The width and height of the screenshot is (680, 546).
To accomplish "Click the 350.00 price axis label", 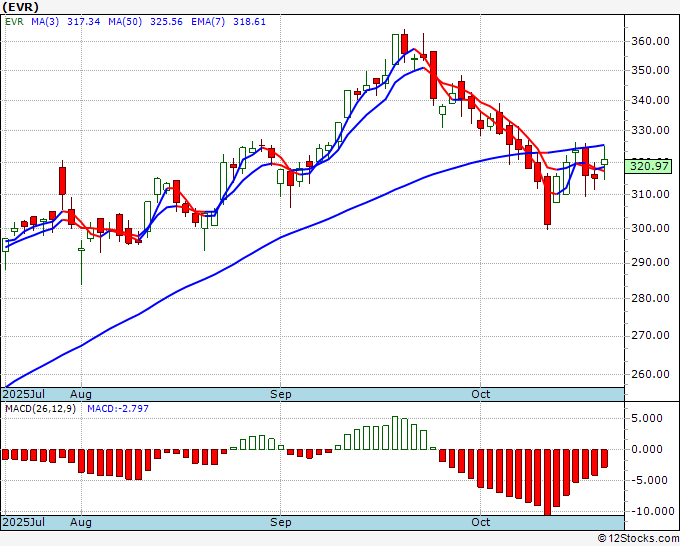I will (651, 70).
